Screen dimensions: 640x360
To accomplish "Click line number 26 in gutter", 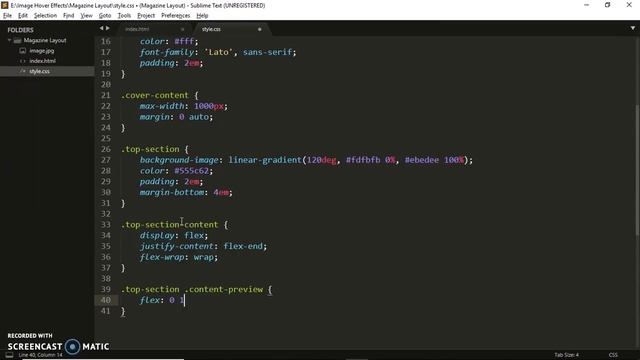I will coord(106,149).
